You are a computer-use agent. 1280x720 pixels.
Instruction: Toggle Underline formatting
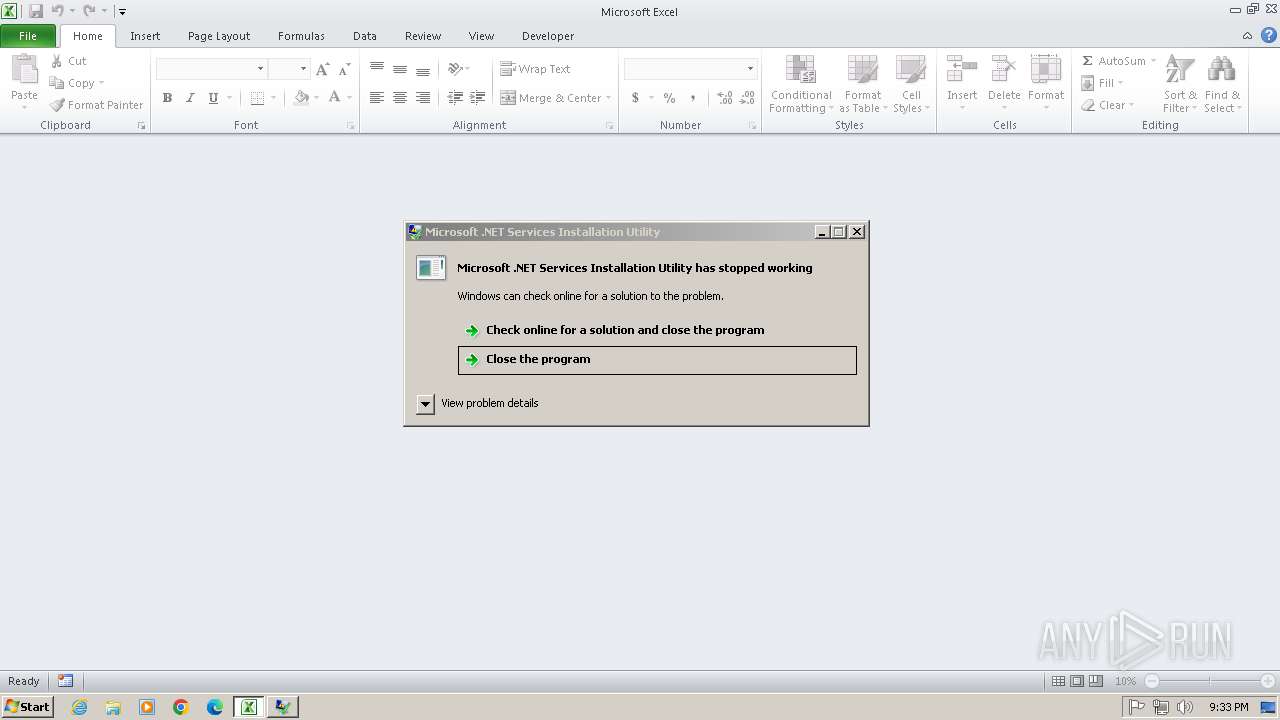(213, 98)
